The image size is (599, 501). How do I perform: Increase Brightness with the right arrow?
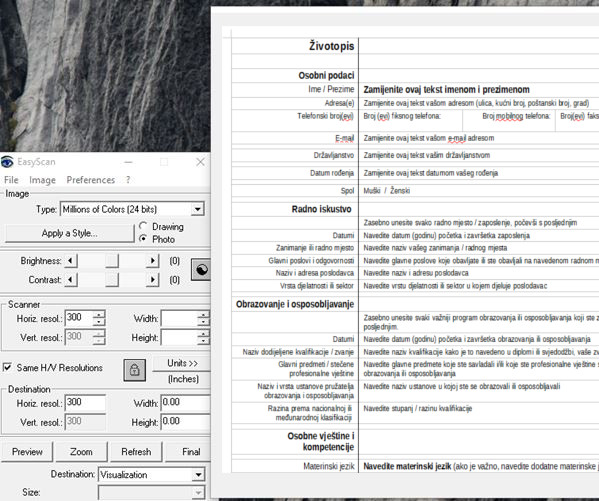(152, 261)
